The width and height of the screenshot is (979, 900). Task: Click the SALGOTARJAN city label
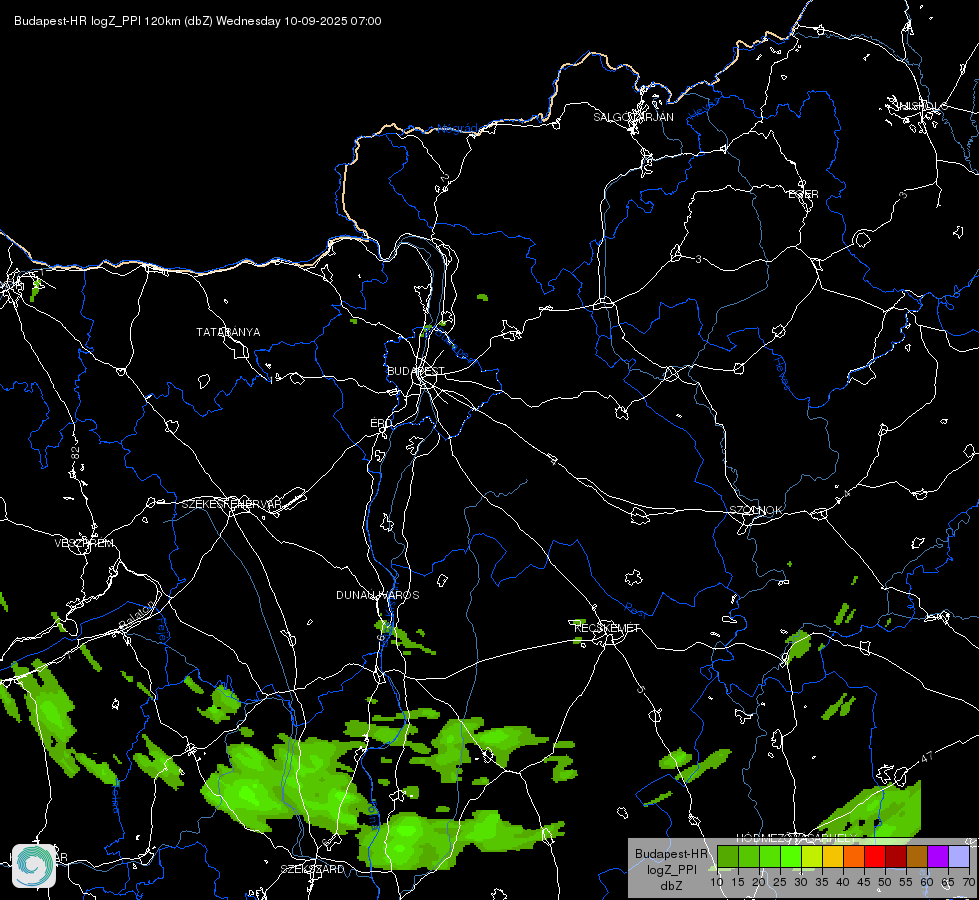[x=633, y=117]
